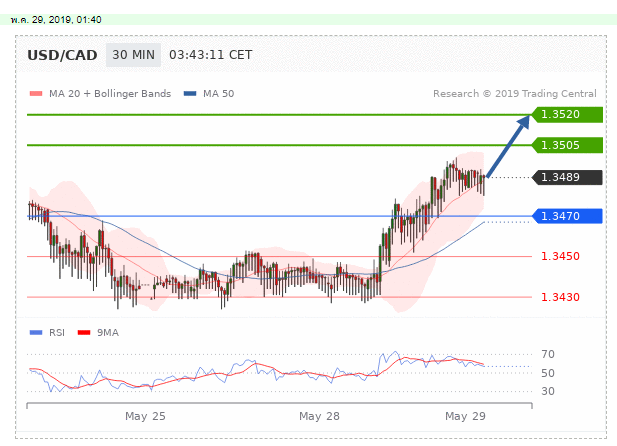Click the blue MA 50 legend swatch

coord(190,94)
